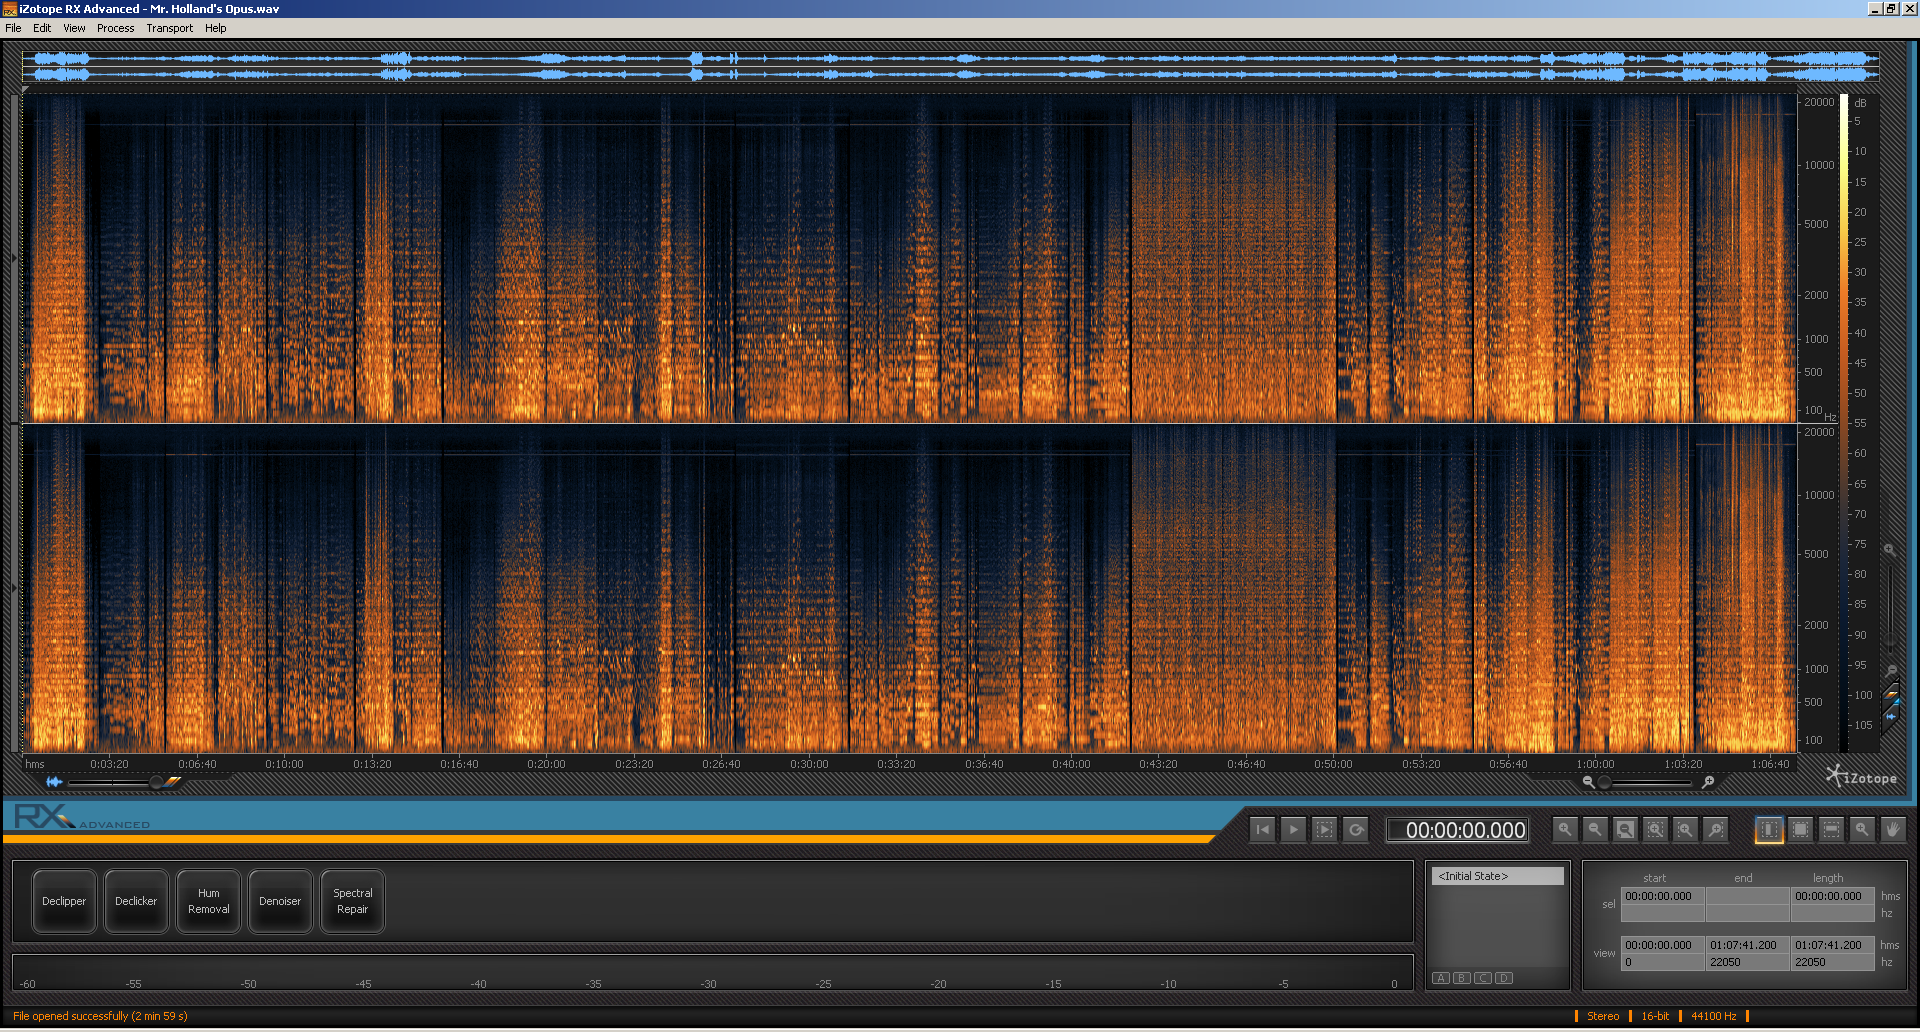The width and height of the screenshot is (1920, 1032).
Task: Toggle loop playback mode
Action: [x=1356, y=829]
